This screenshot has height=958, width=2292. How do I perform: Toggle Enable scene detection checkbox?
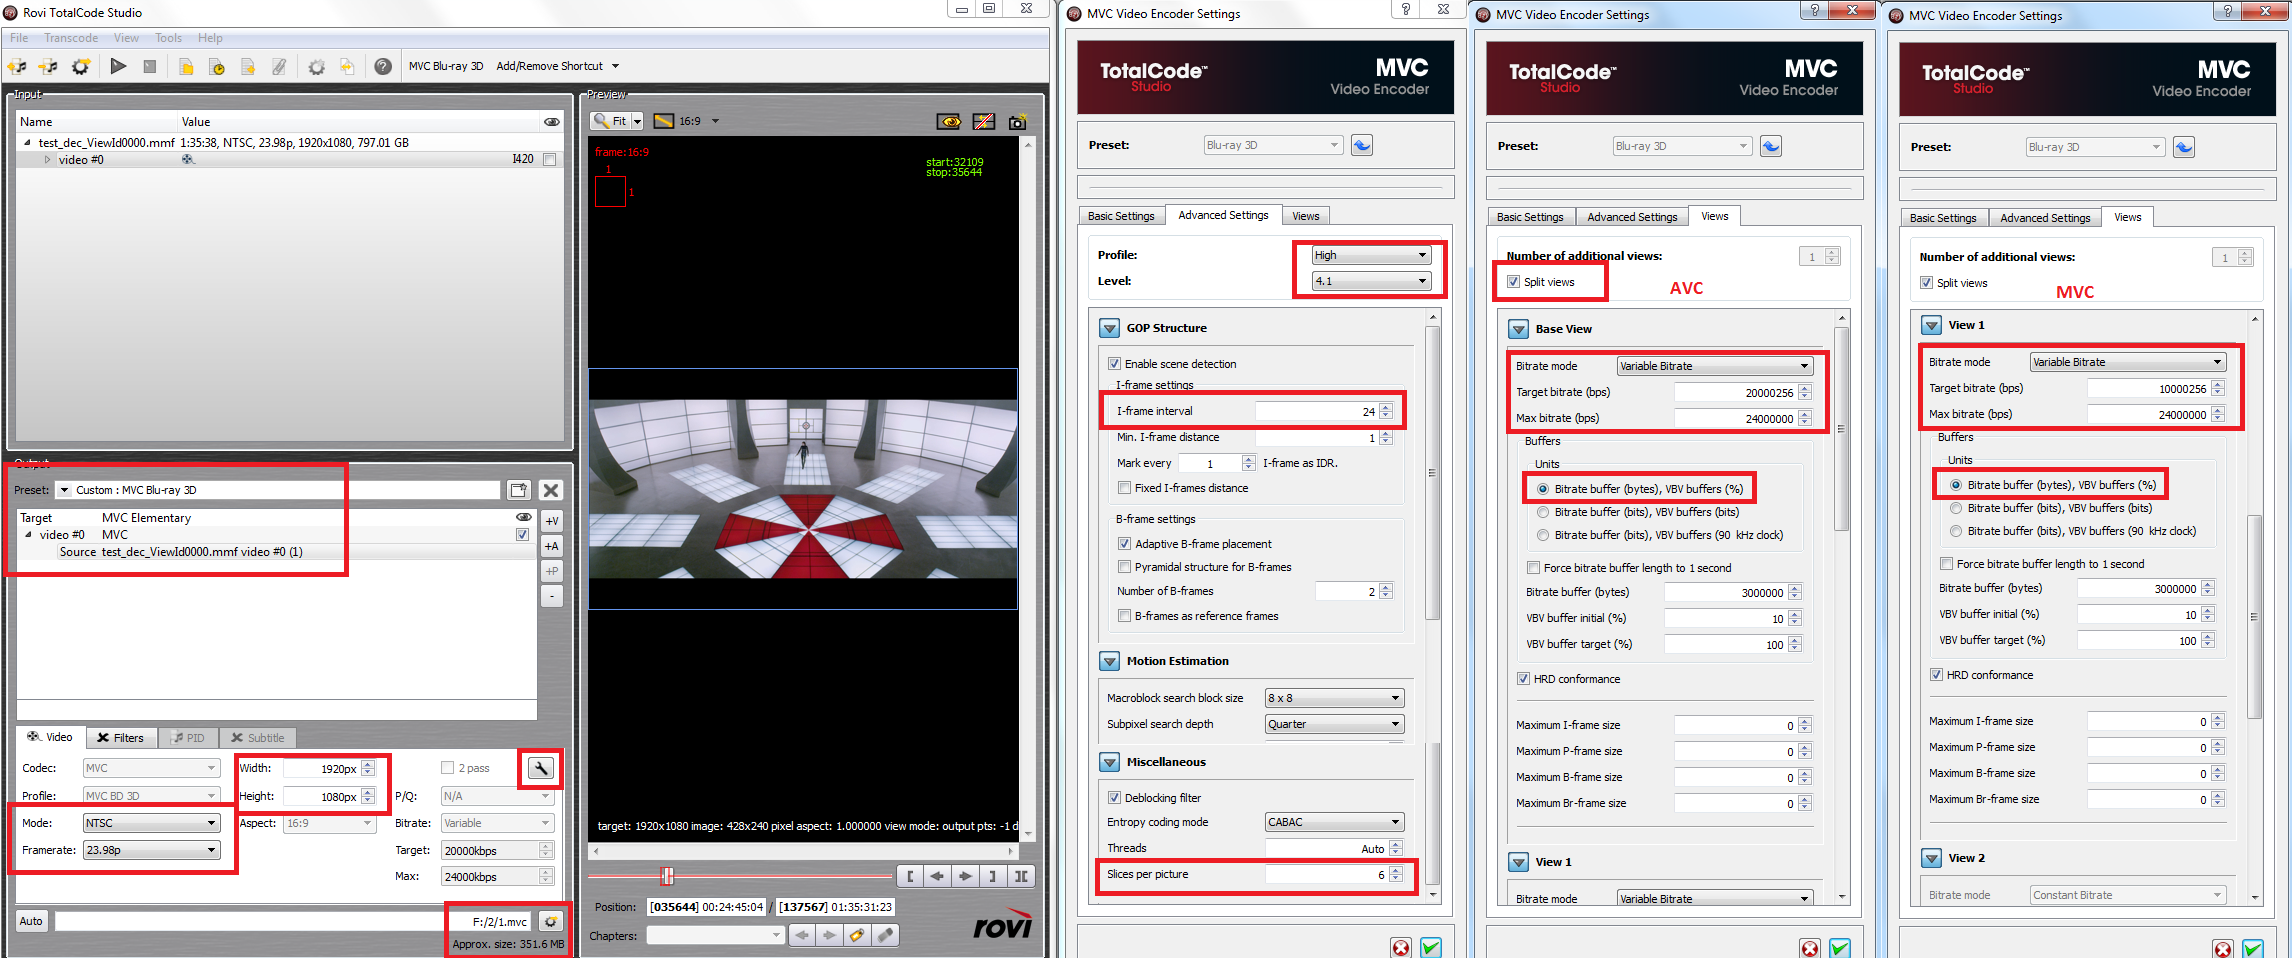pos(1114,364)
